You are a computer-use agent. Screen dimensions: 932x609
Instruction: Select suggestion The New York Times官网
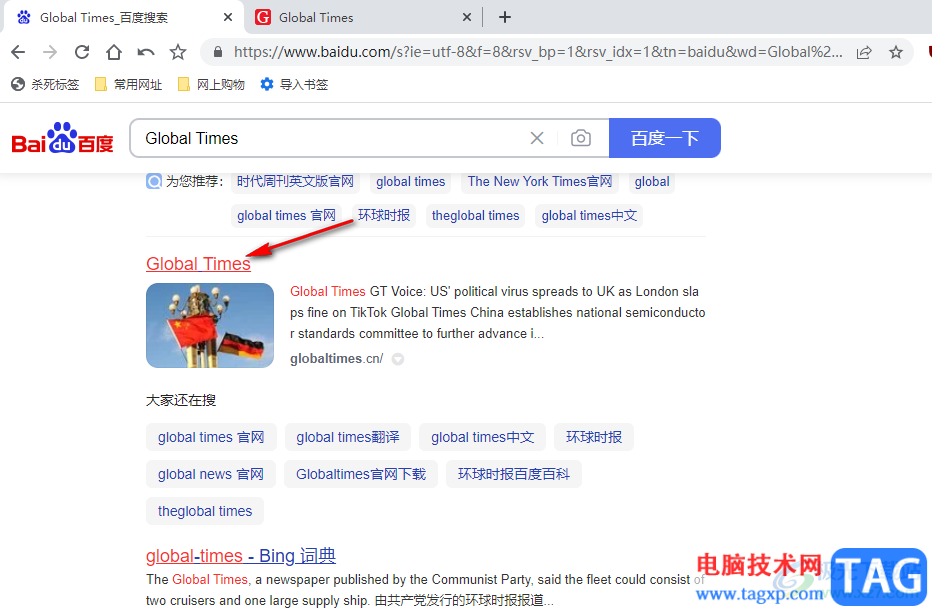pos(540,182)
